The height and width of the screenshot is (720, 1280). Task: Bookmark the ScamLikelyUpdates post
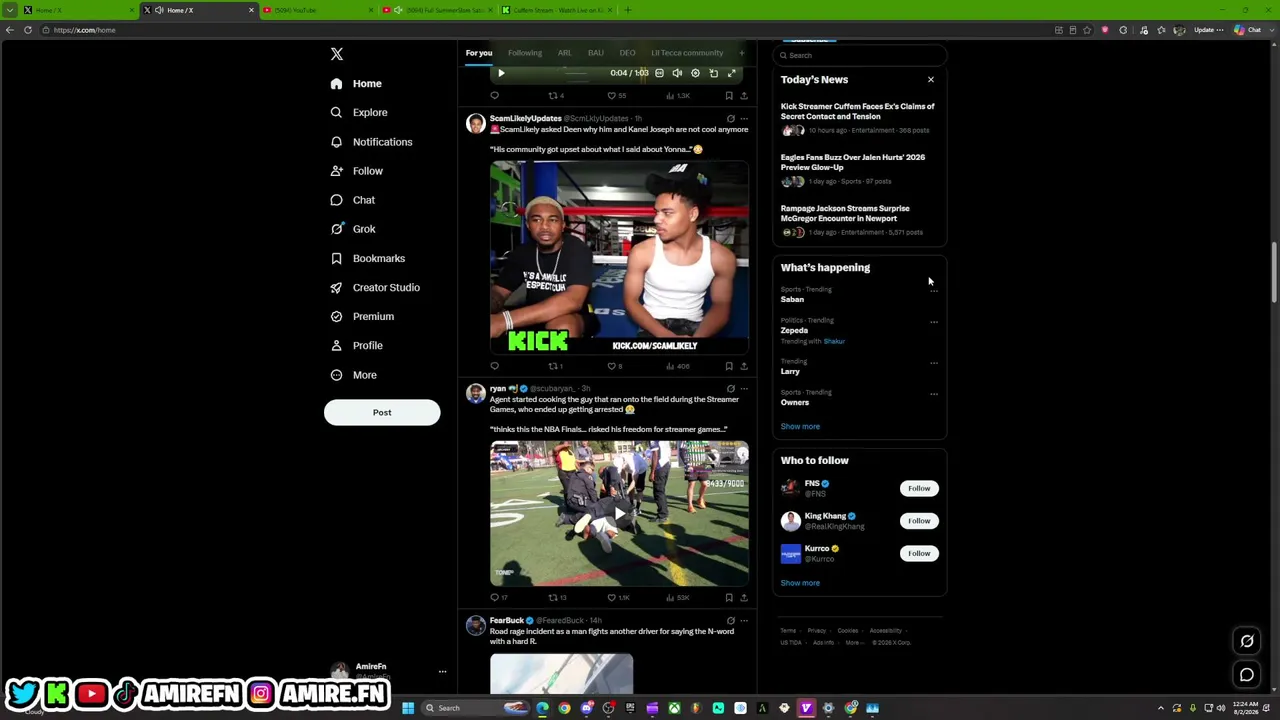(729, 366)
